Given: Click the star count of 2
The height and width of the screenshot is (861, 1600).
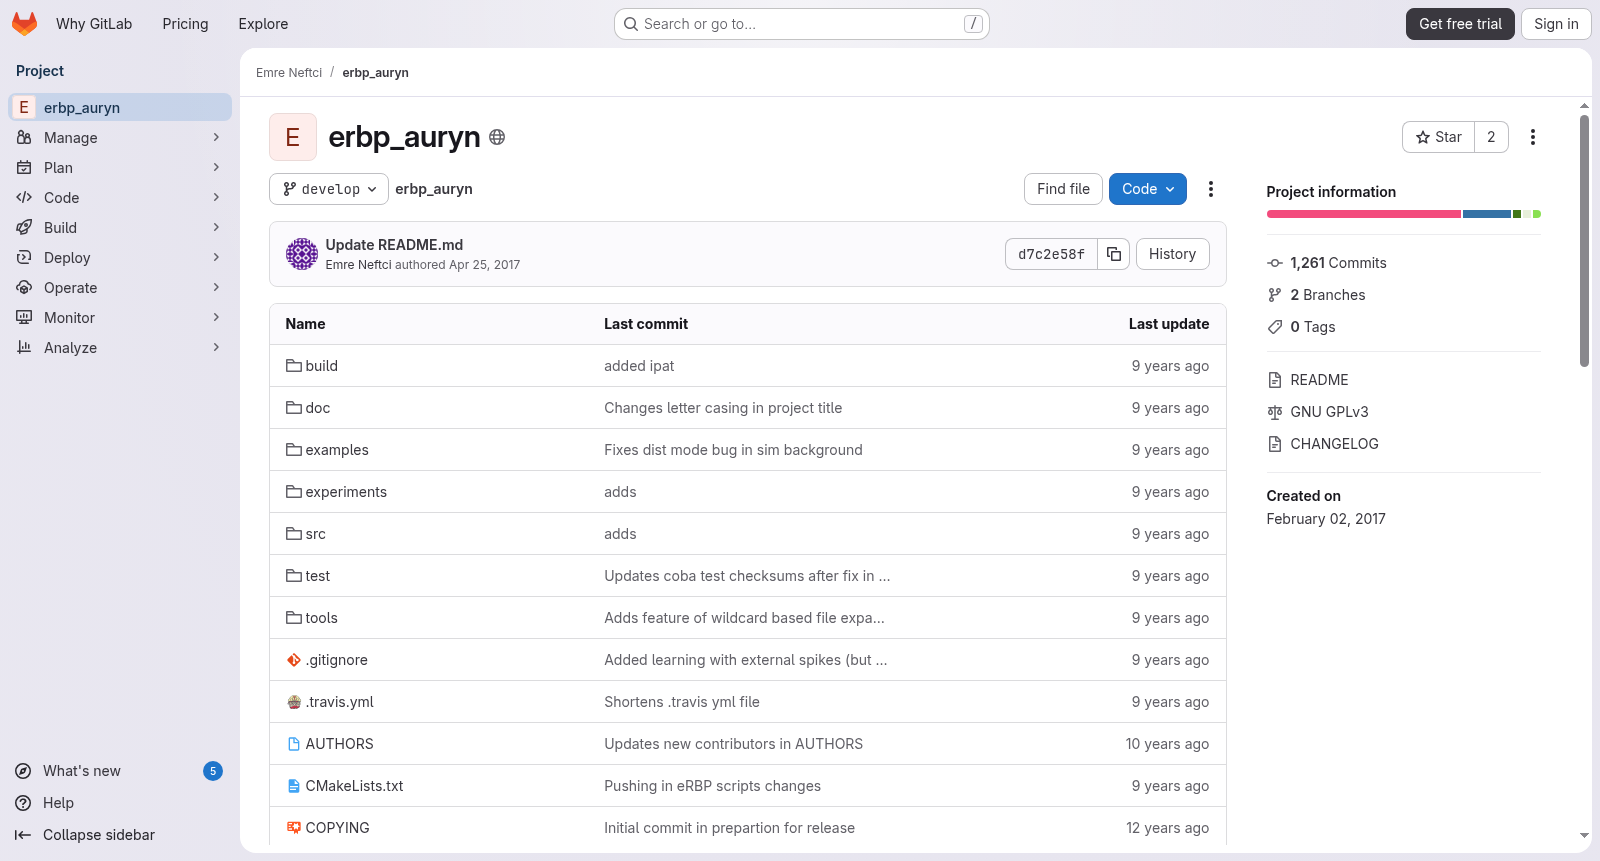Looking at the screenshot, I should coord(1491,137).
